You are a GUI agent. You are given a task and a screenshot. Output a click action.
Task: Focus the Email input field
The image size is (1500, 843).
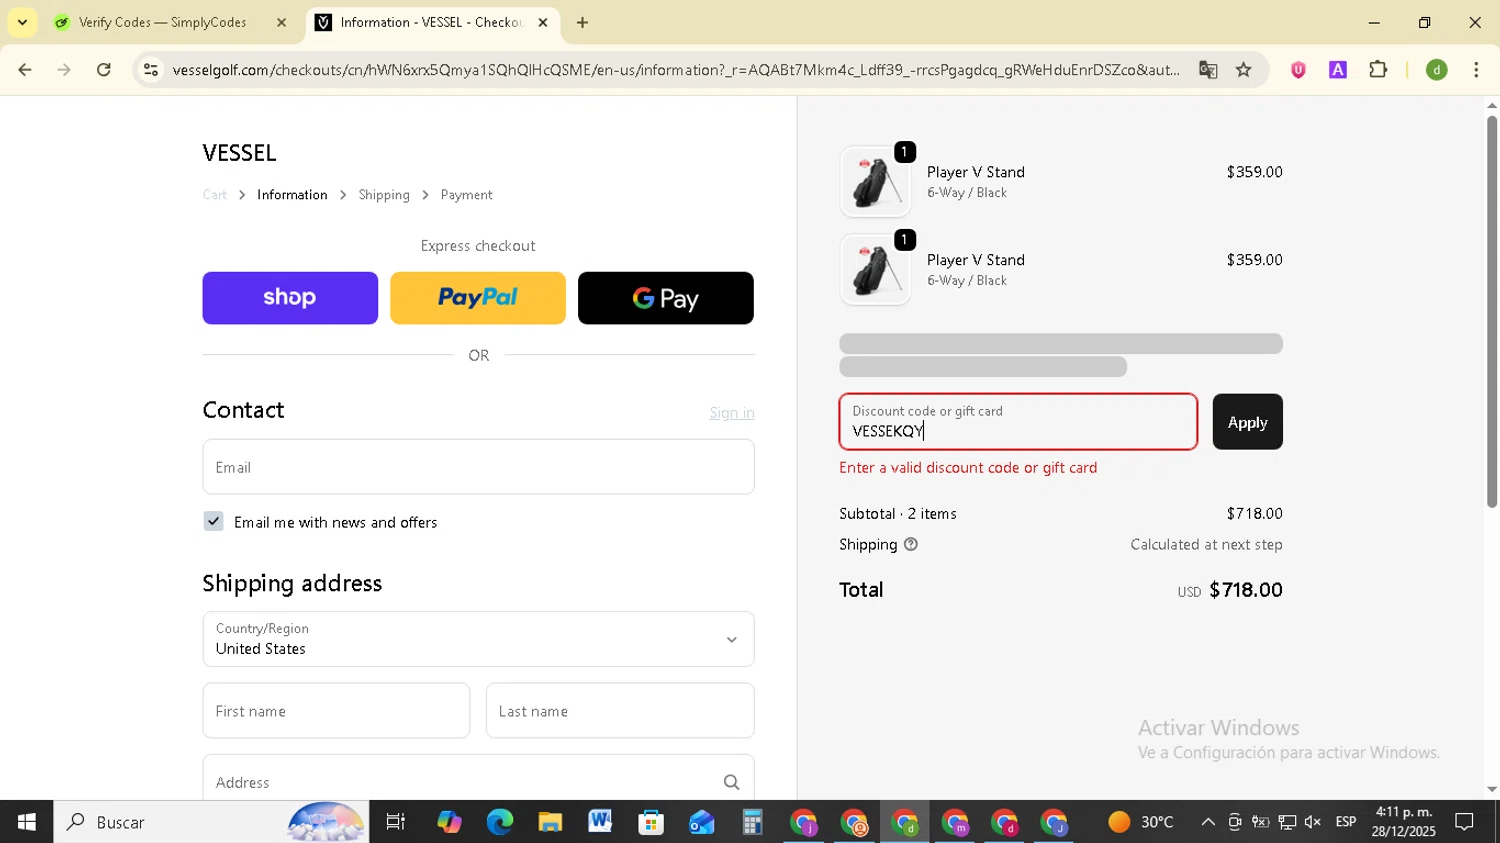(x=478, y=467)
